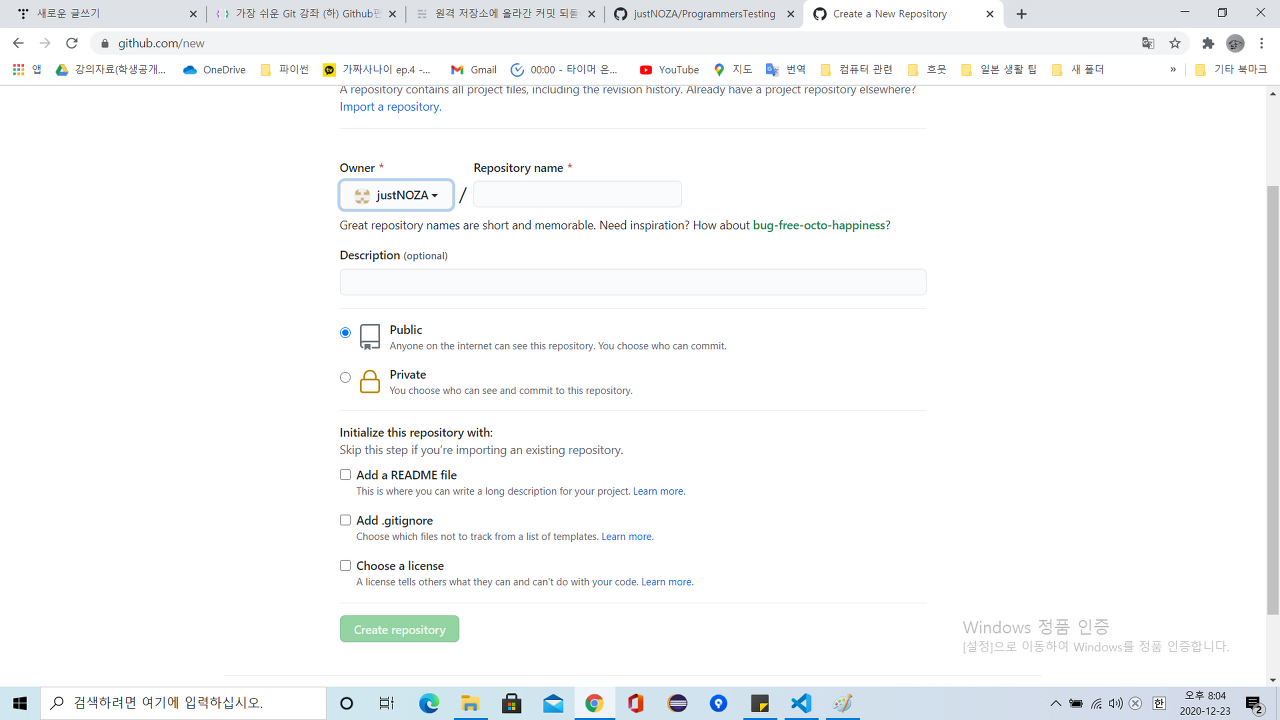Open Cortana circle on taskbar
The width and height of the screenshot is (1280, 720).
[347, 703]
